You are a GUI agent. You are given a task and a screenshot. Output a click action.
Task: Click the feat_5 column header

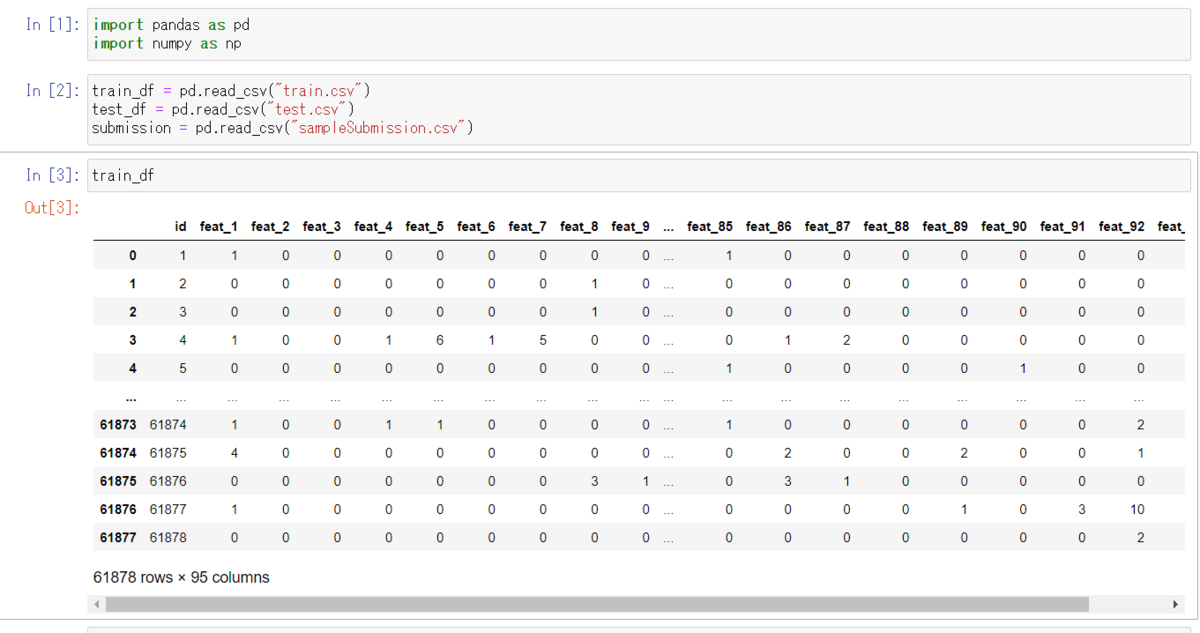click(424, 227)
